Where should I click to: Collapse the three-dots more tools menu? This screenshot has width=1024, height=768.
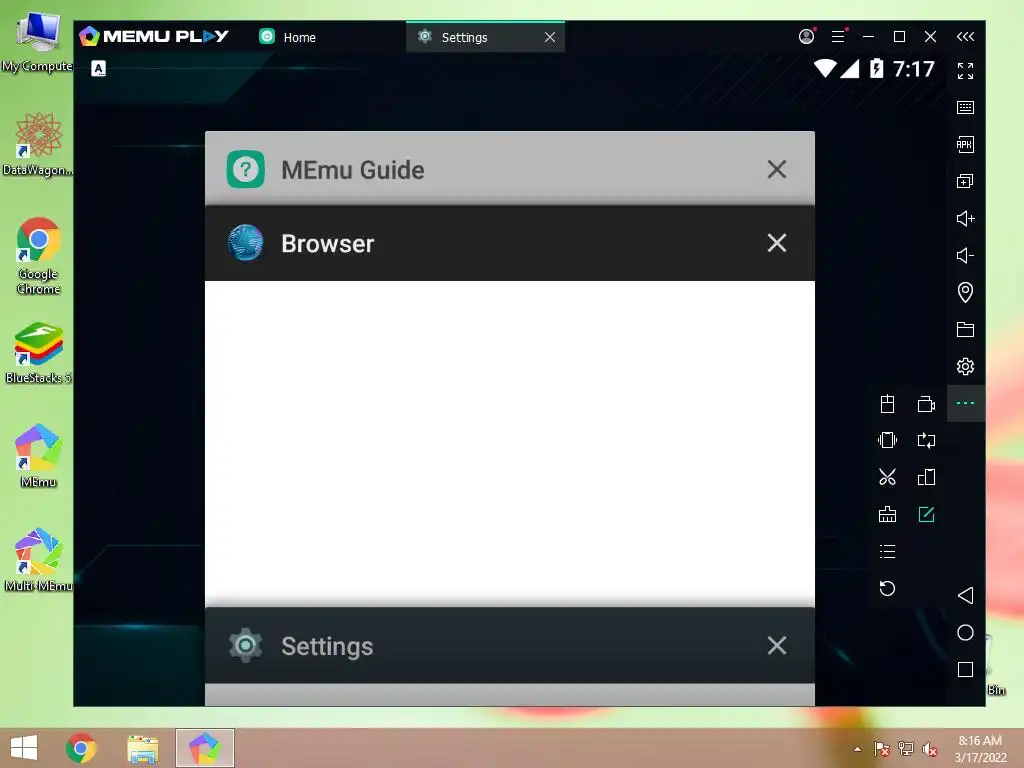[965, 404]
